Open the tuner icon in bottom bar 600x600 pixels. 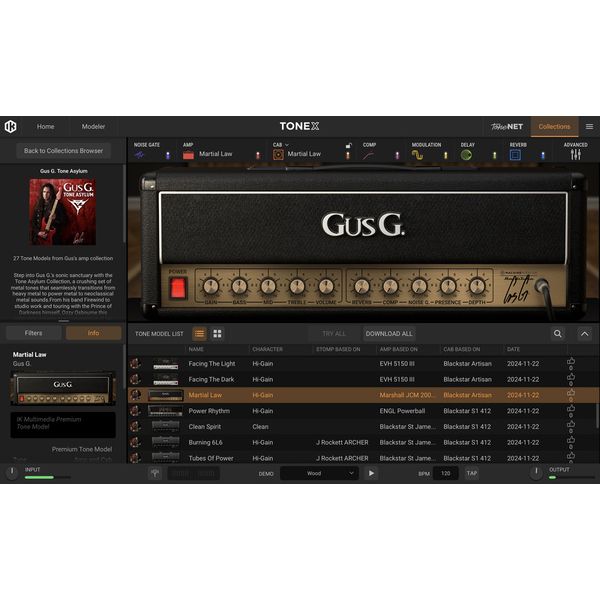155,473
